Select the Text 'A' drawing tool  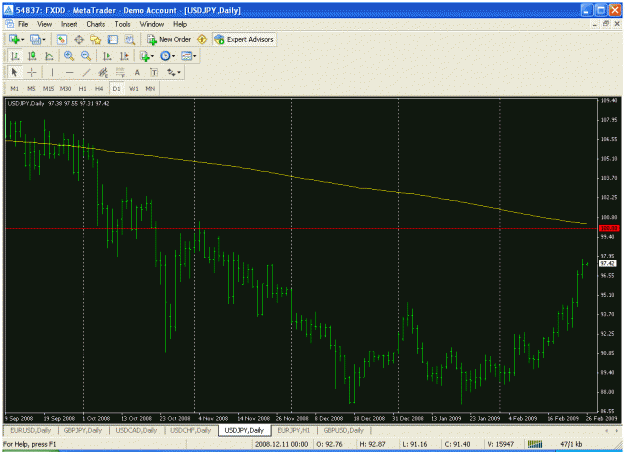point(137,72)
